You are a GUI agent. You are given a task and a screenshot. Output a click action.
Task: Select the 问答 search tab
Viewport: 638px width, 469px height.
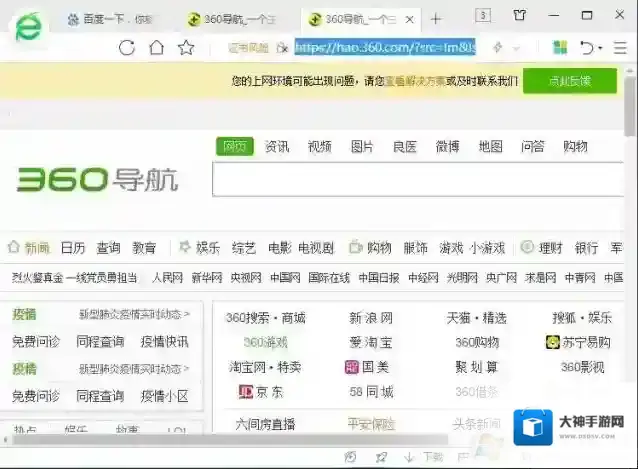pos(533,146)
